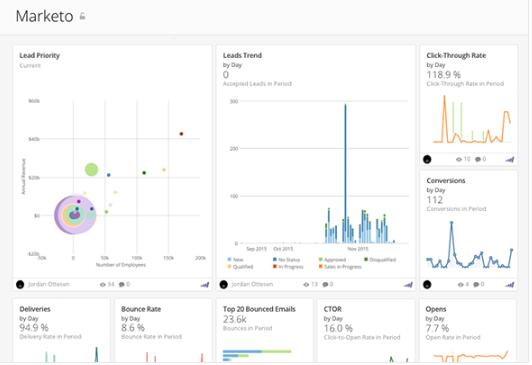Click the 112 Conversions value
This screenshot has width=532, height=365.
click(435, 200)
